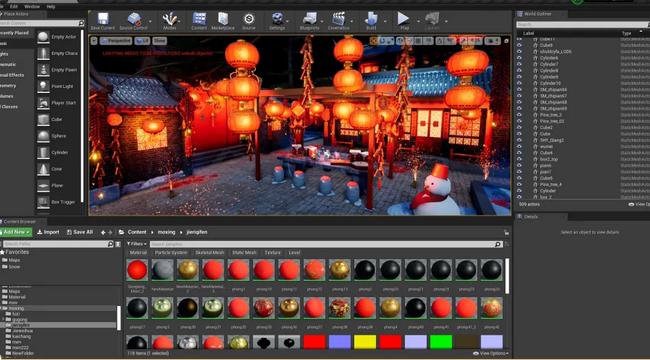Viewport: 650px width, 360px height.
Task: Toggle visibility eye for Pine_tree_4
Action: coord(519,185)
